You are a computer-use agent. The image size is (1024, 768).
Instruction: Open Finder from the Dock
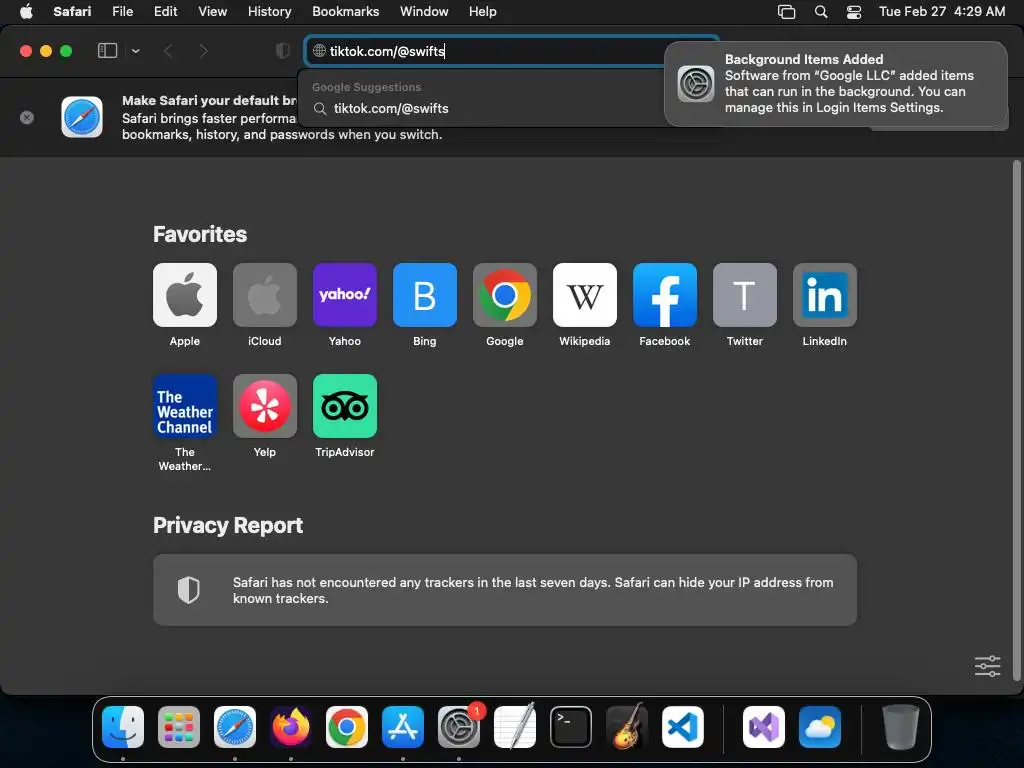pos(123,727)
